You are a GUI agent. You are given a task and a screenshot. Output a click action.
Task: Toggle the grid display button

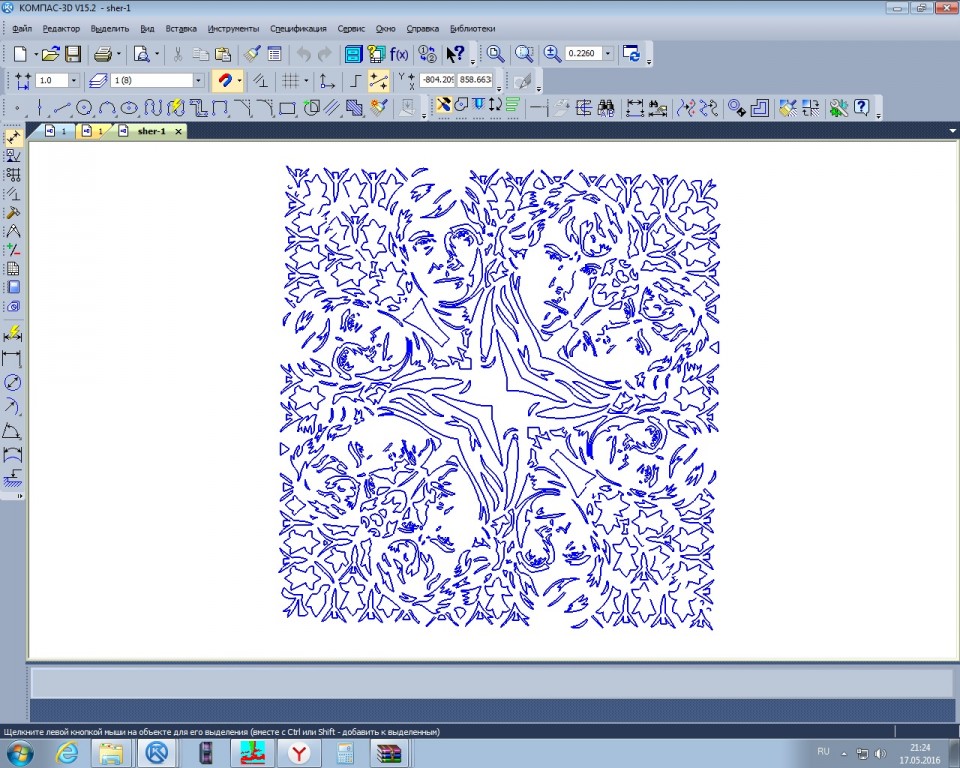pos(290,81)
